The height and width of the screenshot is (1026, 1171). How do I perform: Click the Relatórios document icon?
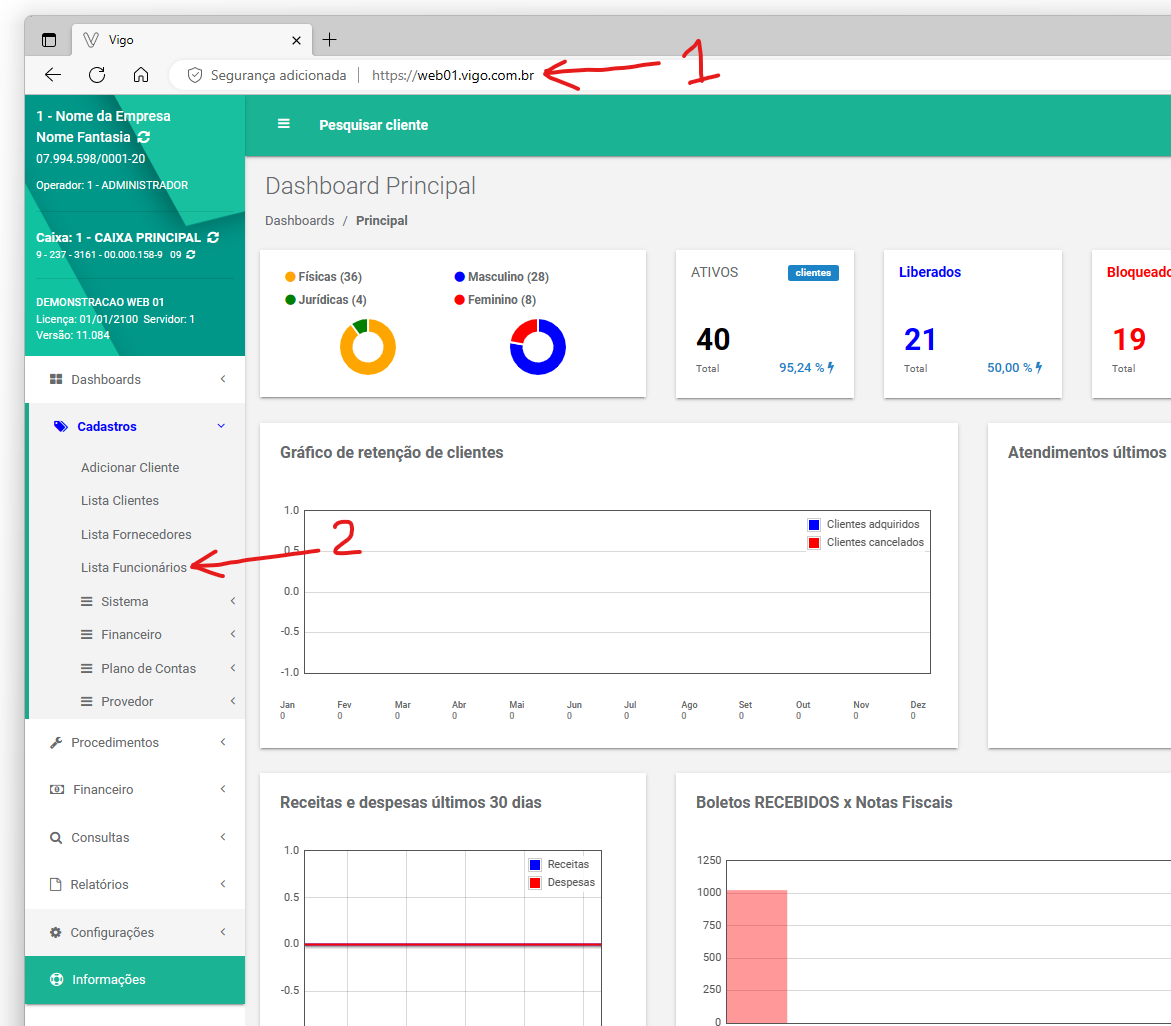[x=55, y=885]
